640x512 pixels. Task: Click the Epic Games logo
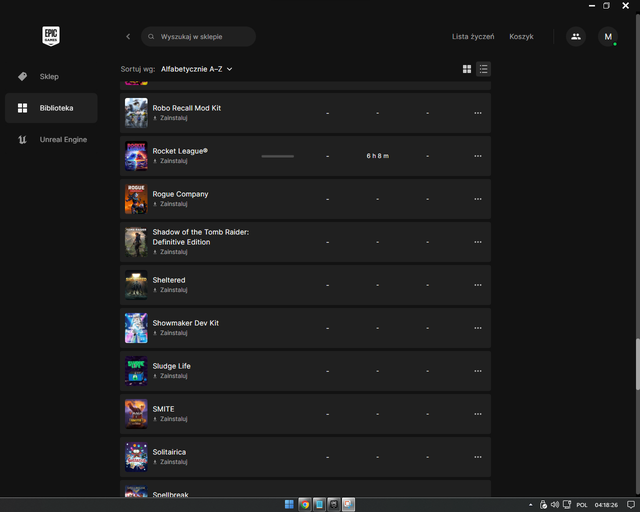point(51,36)
